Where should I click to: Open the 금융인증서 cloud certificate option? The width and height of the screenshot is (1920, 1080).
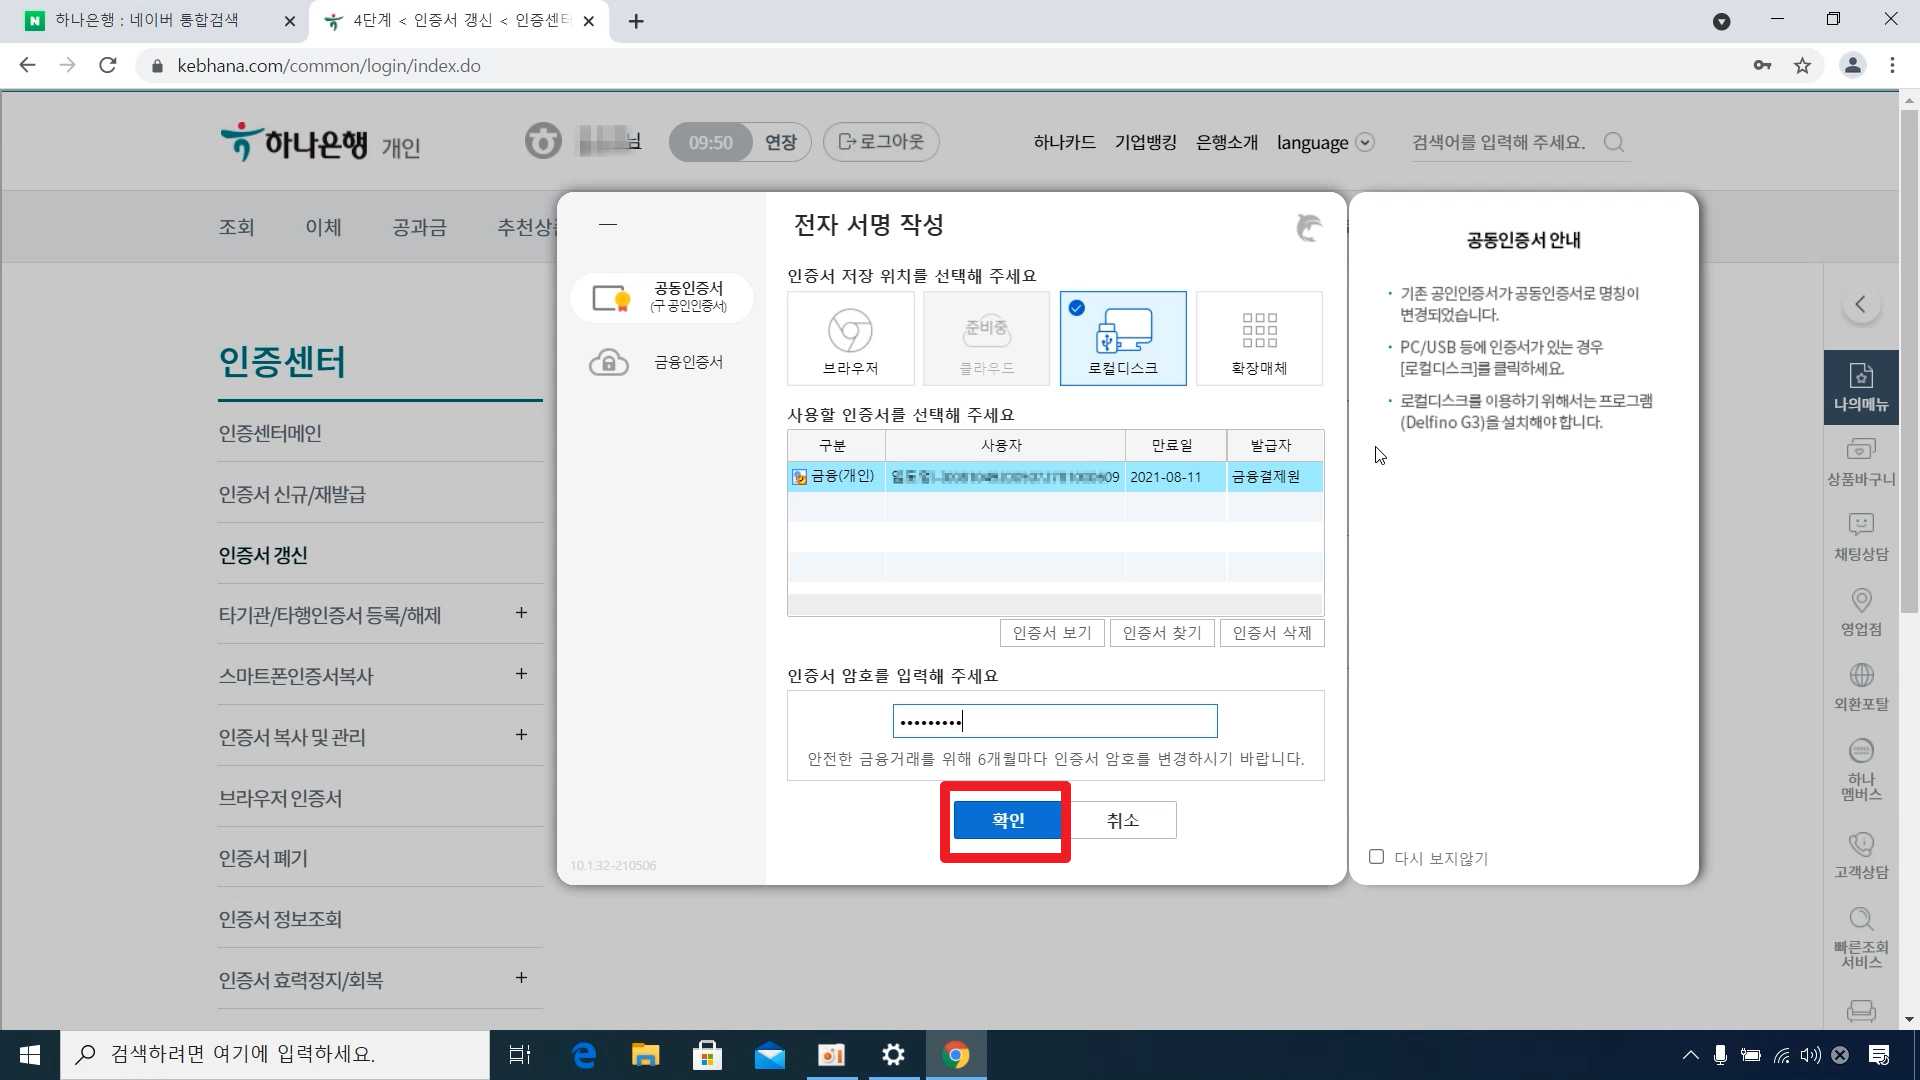pos(661,362)
